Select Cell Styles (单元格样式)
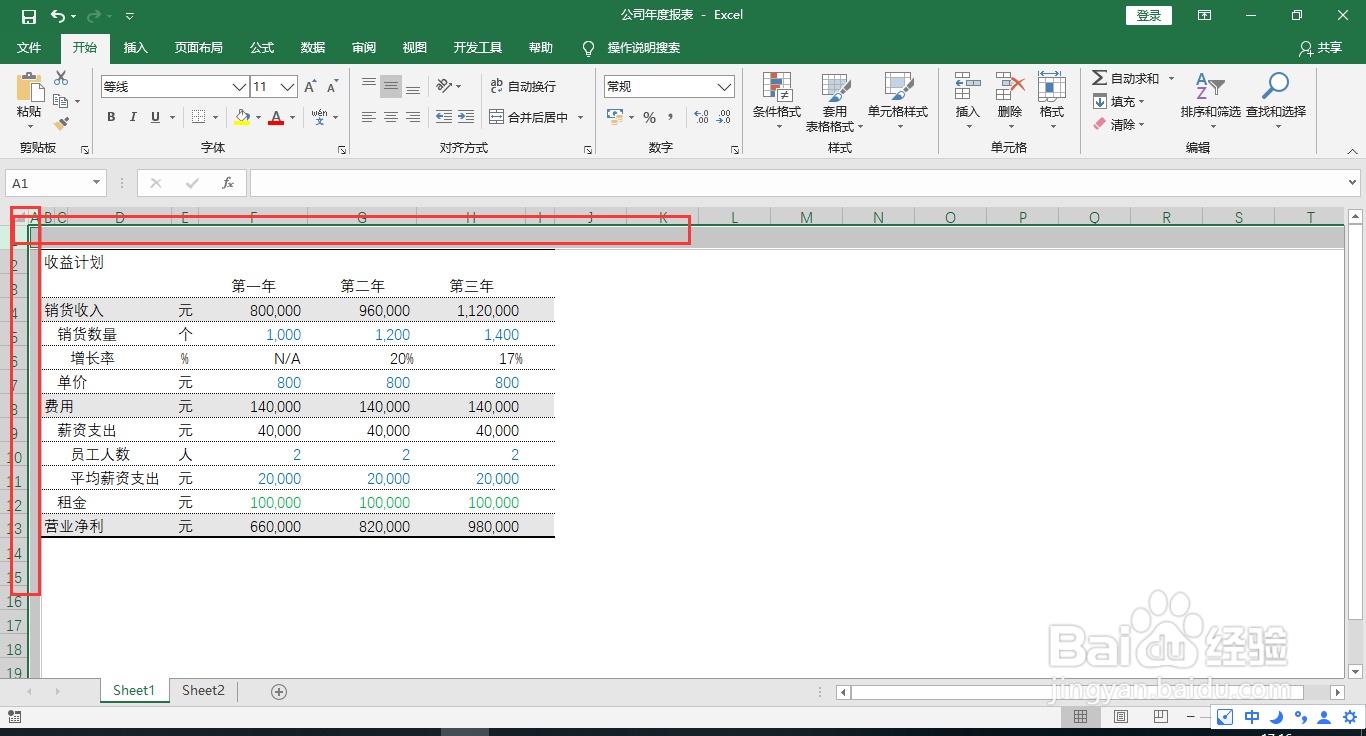This screenshot has height=736, width=1366. [x=898, y=100]
